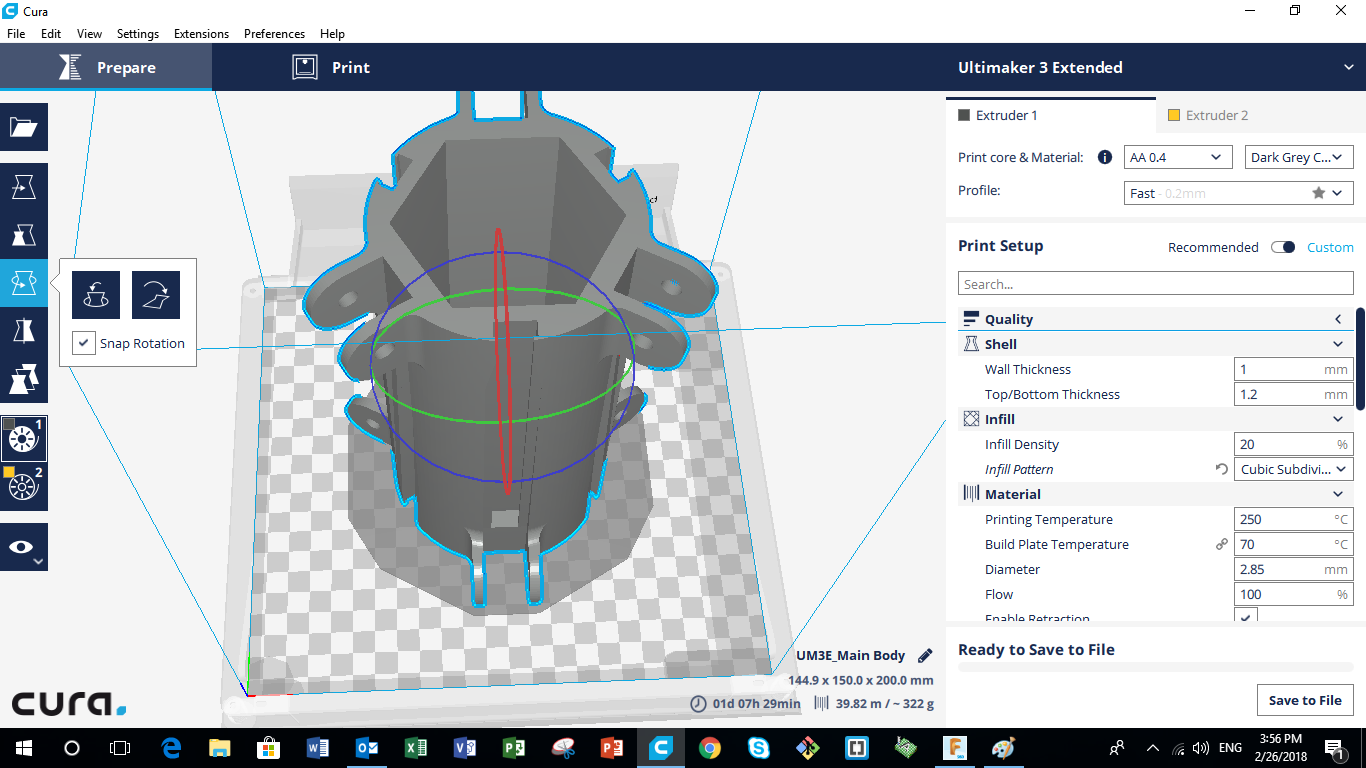Click the Save to File button
The height and width of the screenshot is (768, 1366).
pos(1305,700)
